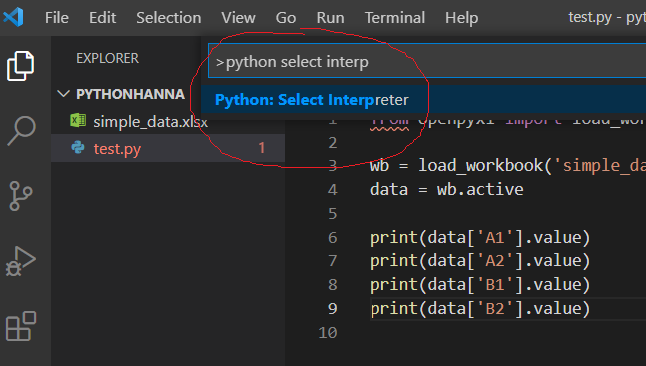Open the Help menu
646x366 pixels.
click(x=461, y=18)
